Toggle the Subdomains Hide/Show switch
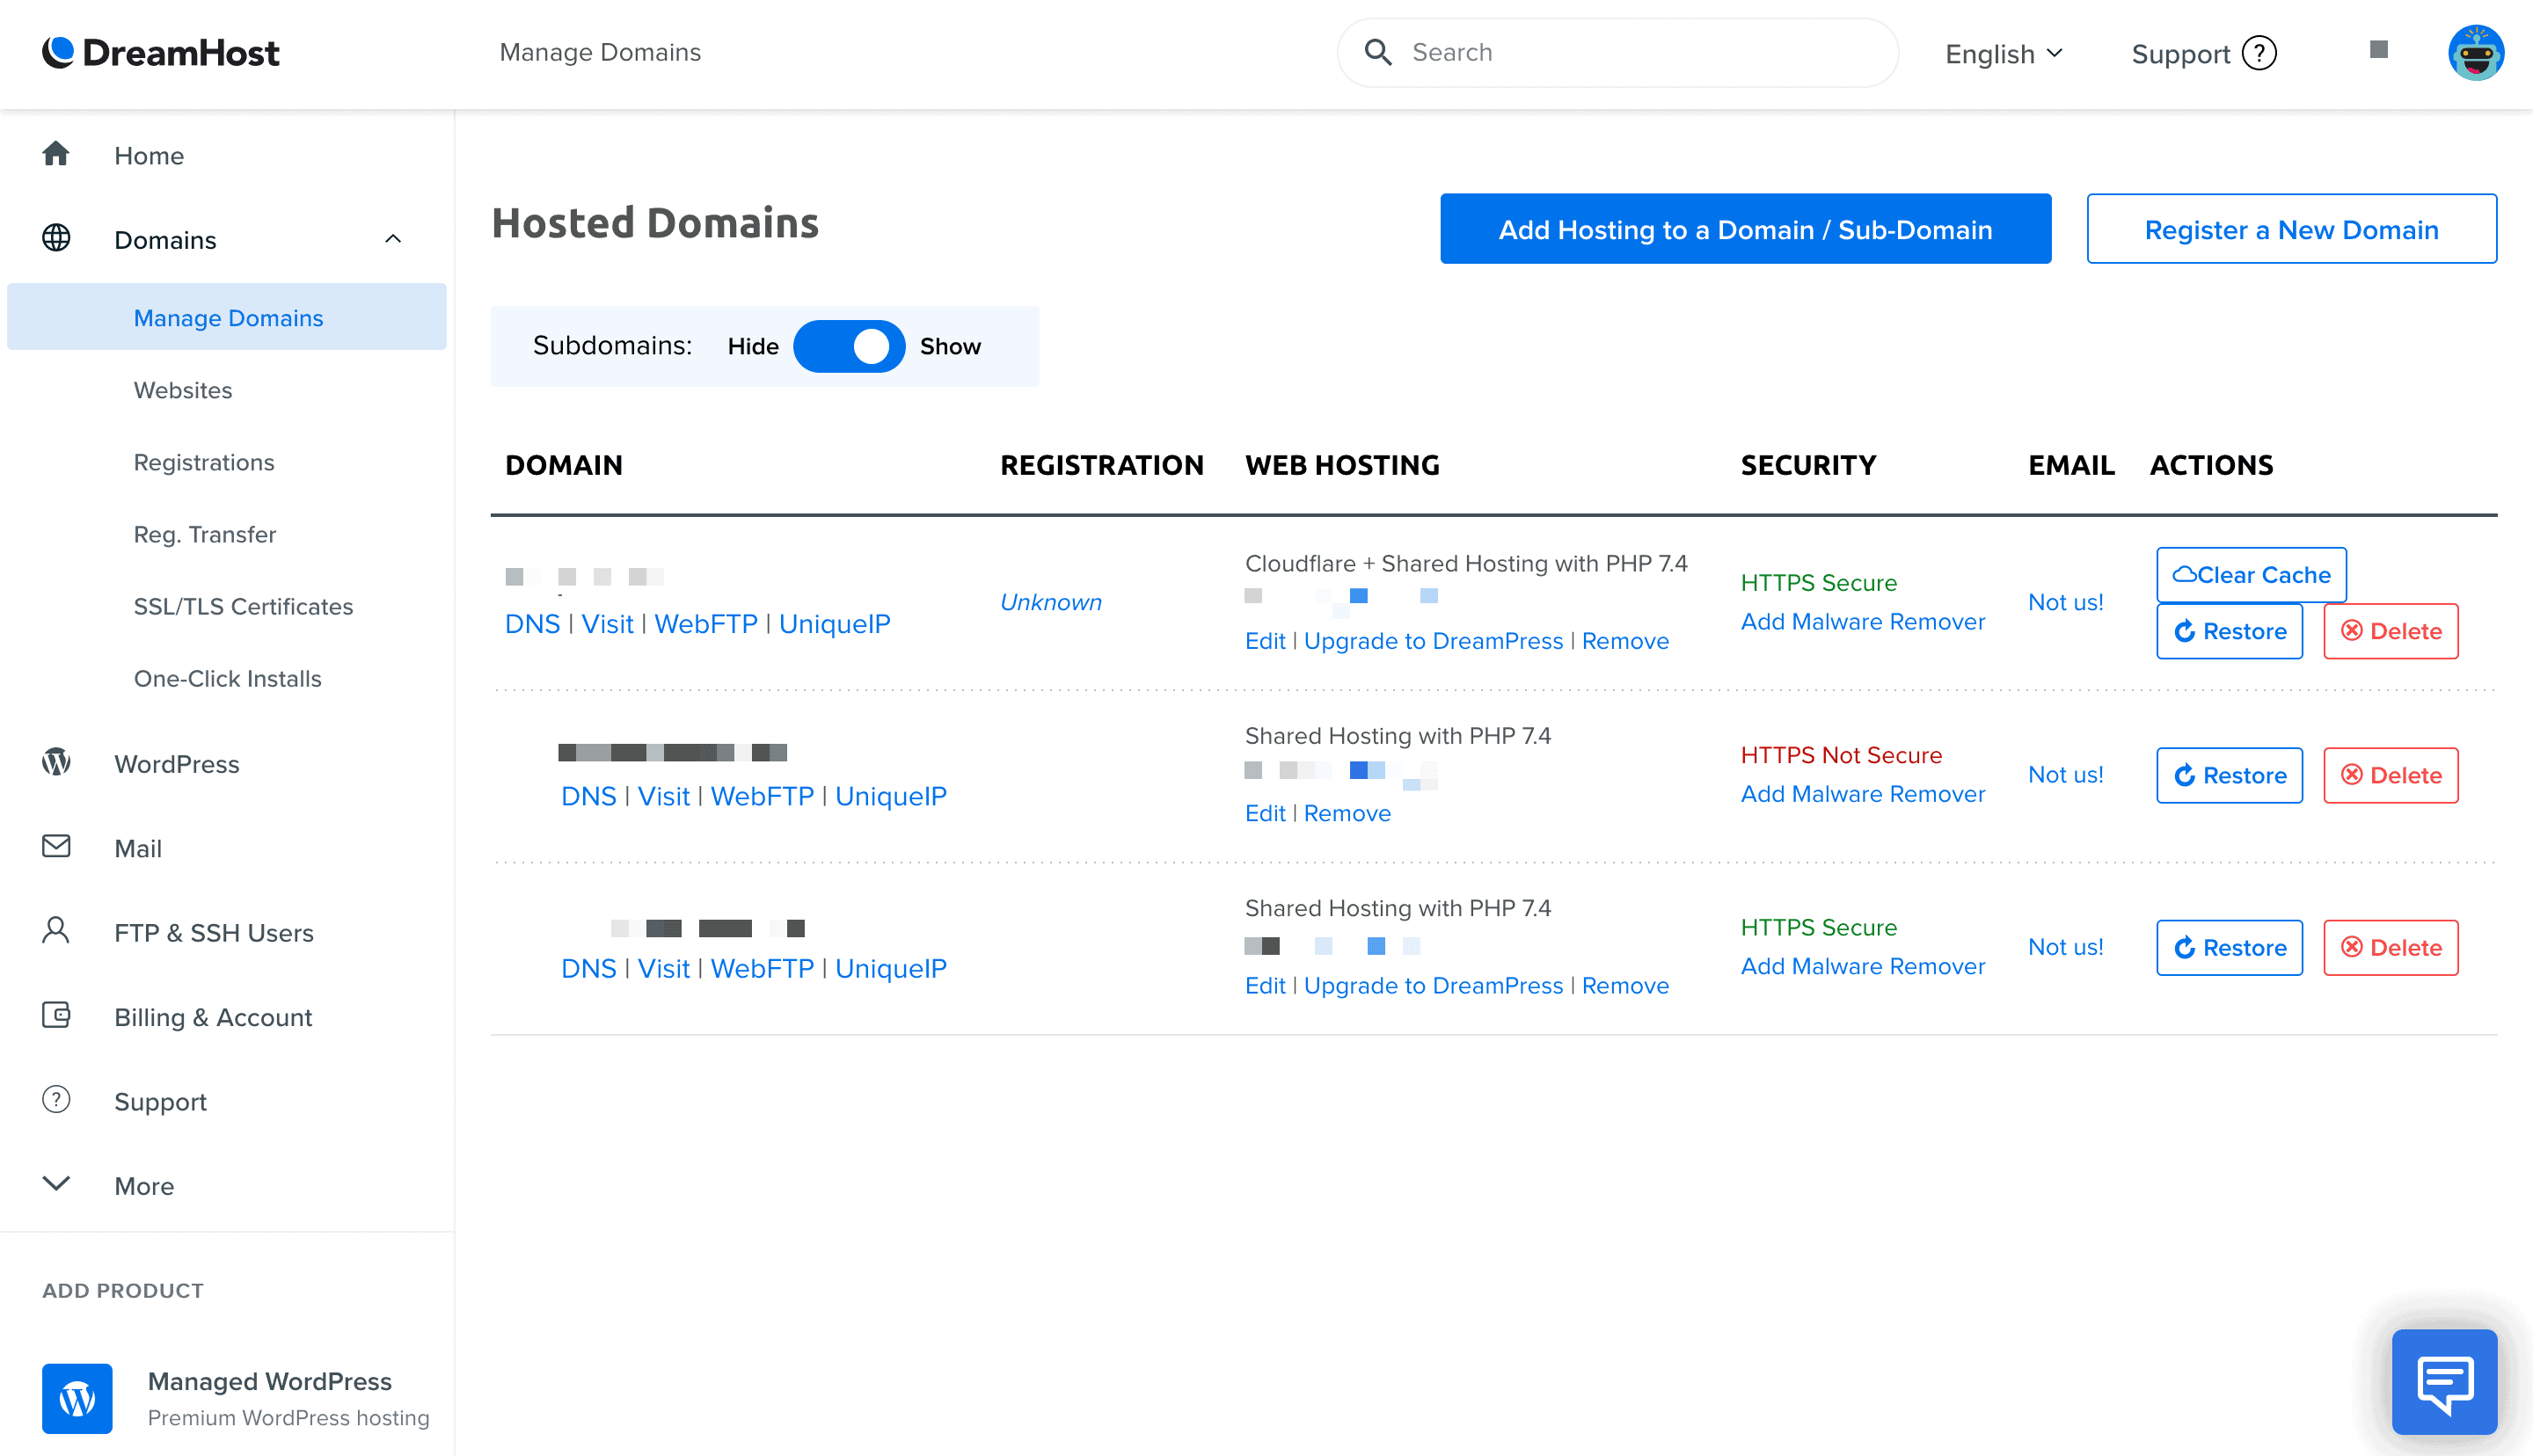Viewport: 2533px width, 1456px height. click(849, 346)
